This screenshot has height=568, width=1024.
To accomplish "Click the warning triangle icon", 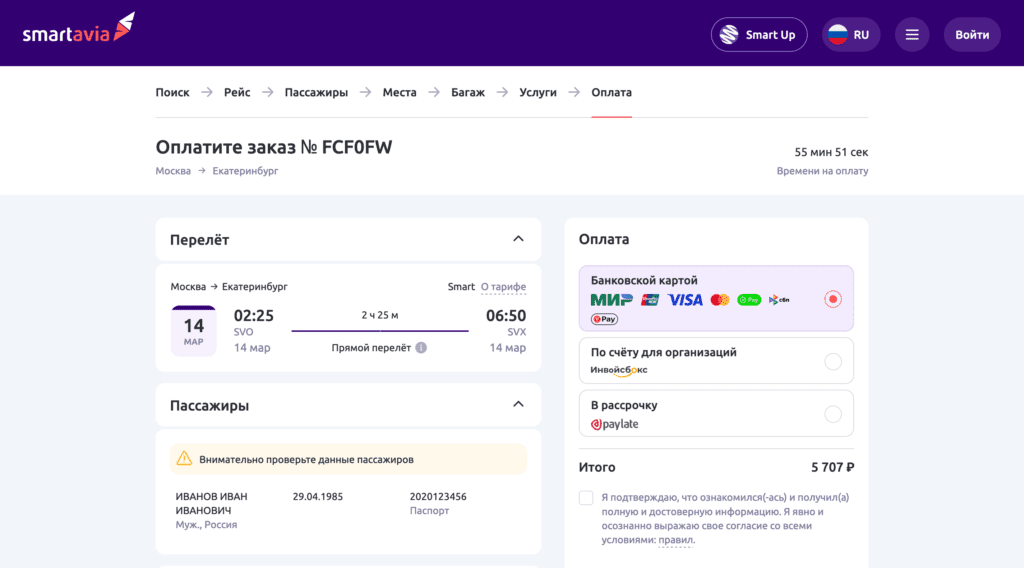I will (x=184, y=458).
